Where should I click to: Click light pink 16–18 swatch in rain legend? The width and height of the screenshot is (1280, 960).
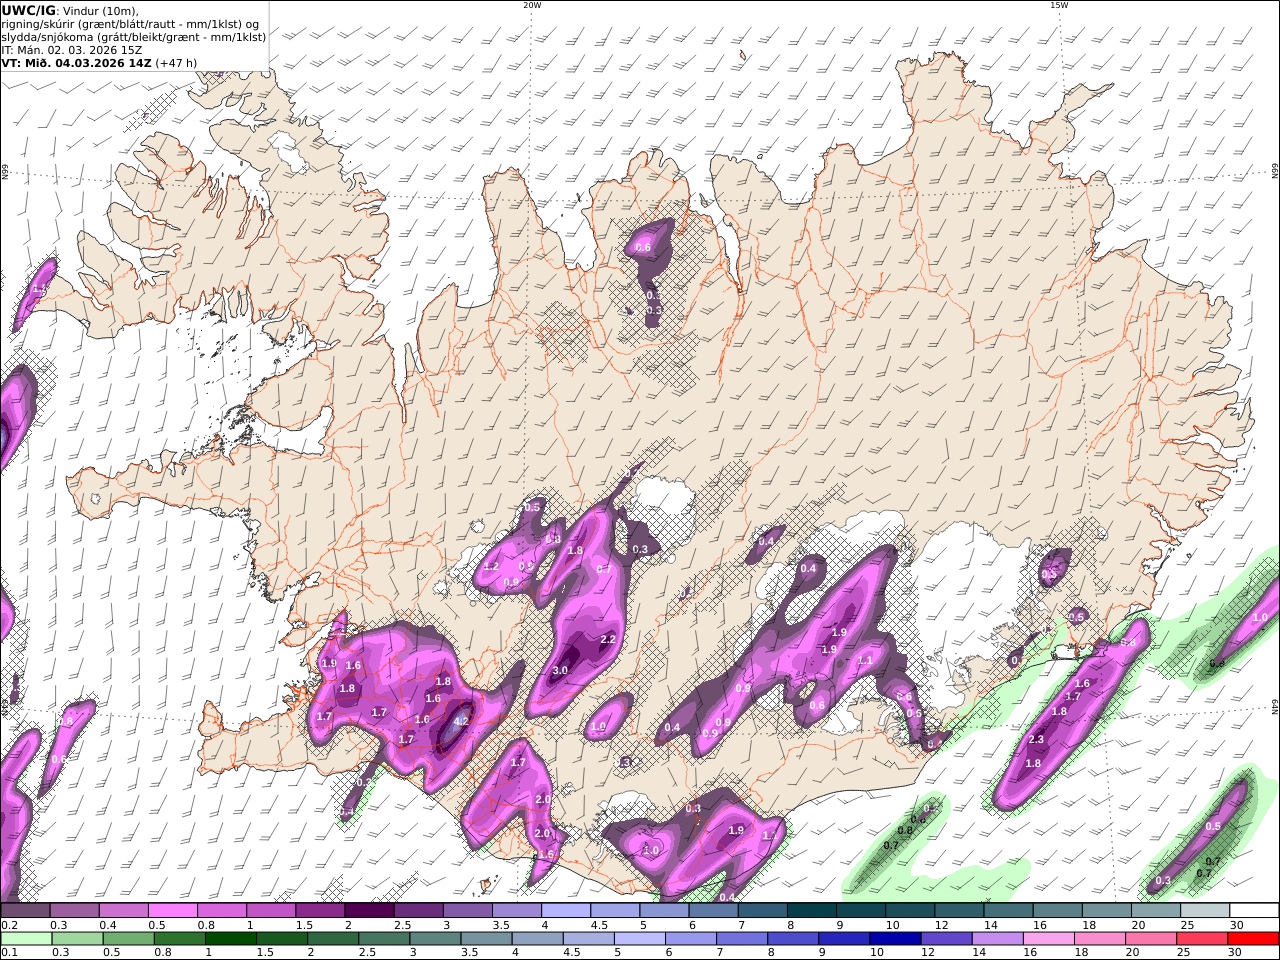(x=1049, y=939)
